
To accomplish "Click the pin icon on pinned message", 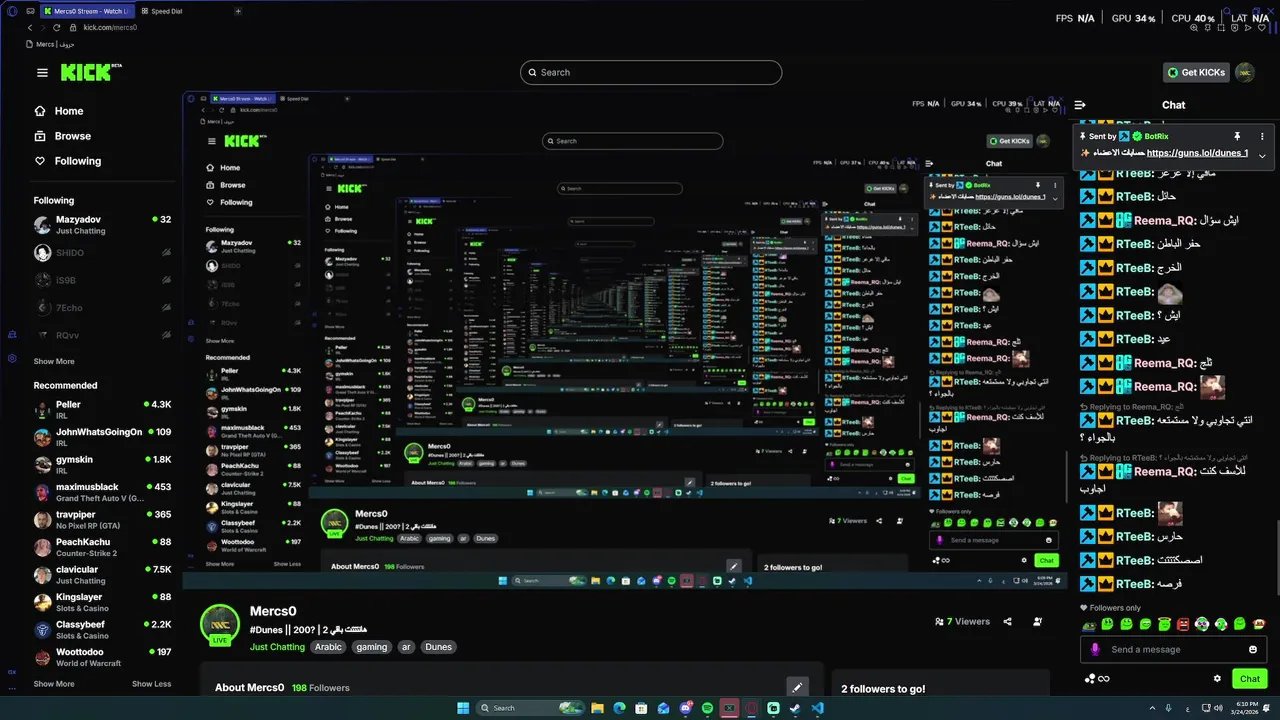I will point(1237,136).
